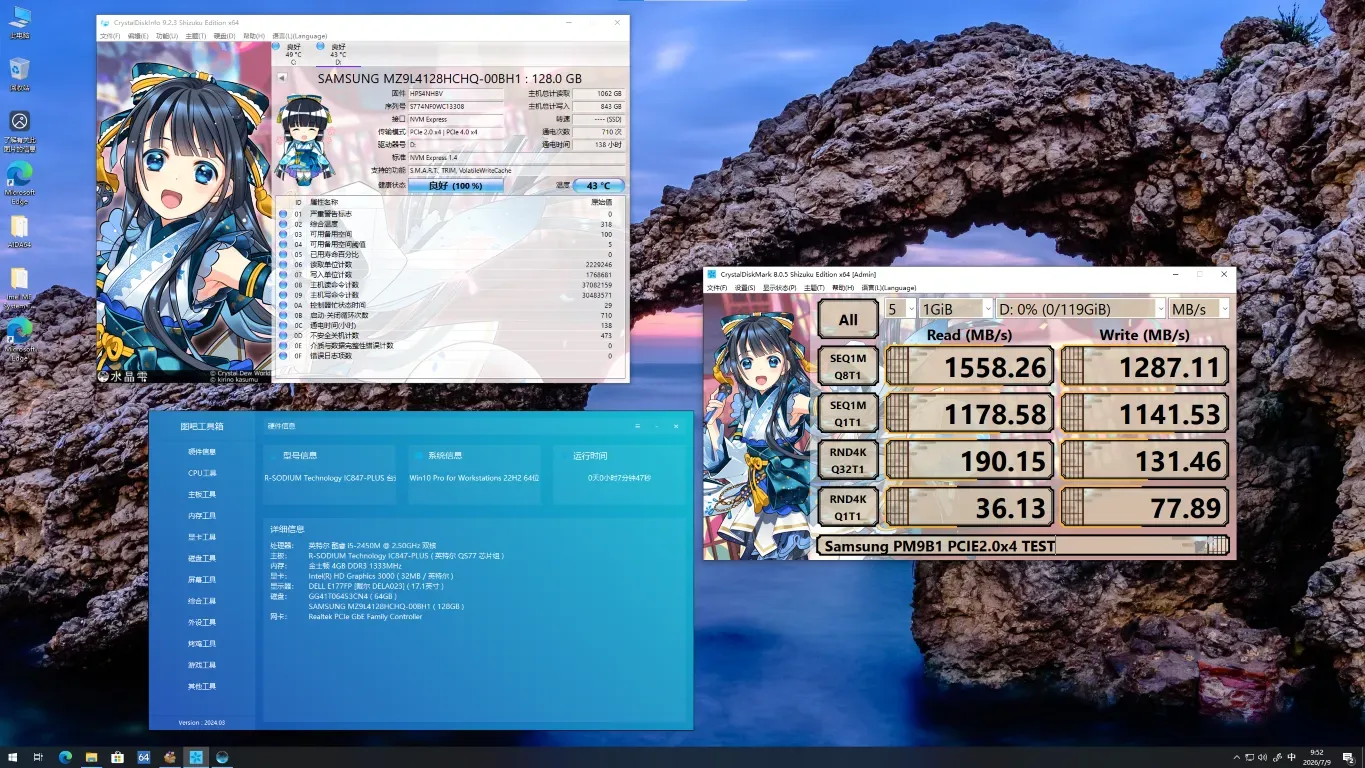
Task: Click transfer mode PCIe 2.0 x4 | PCIe 4.0 x4
Action: (x=455, y=132)
